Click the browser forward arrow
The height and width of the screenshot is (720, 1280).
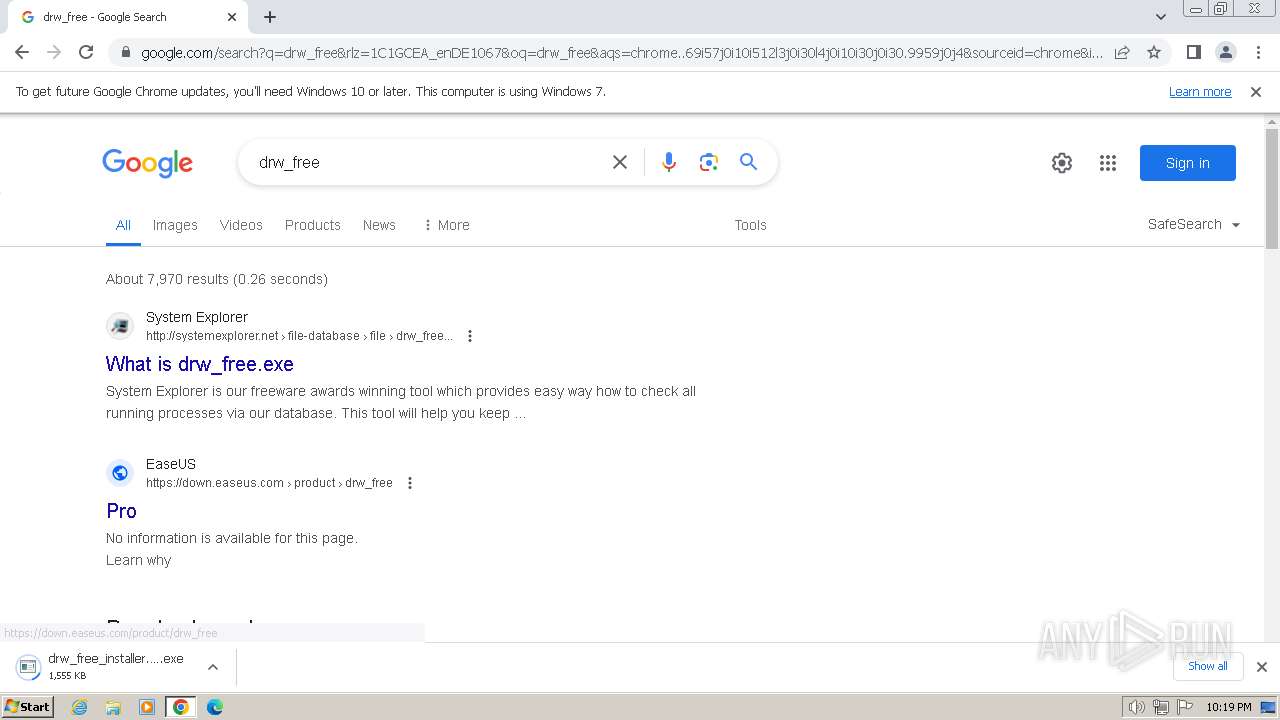coord(54,52)
